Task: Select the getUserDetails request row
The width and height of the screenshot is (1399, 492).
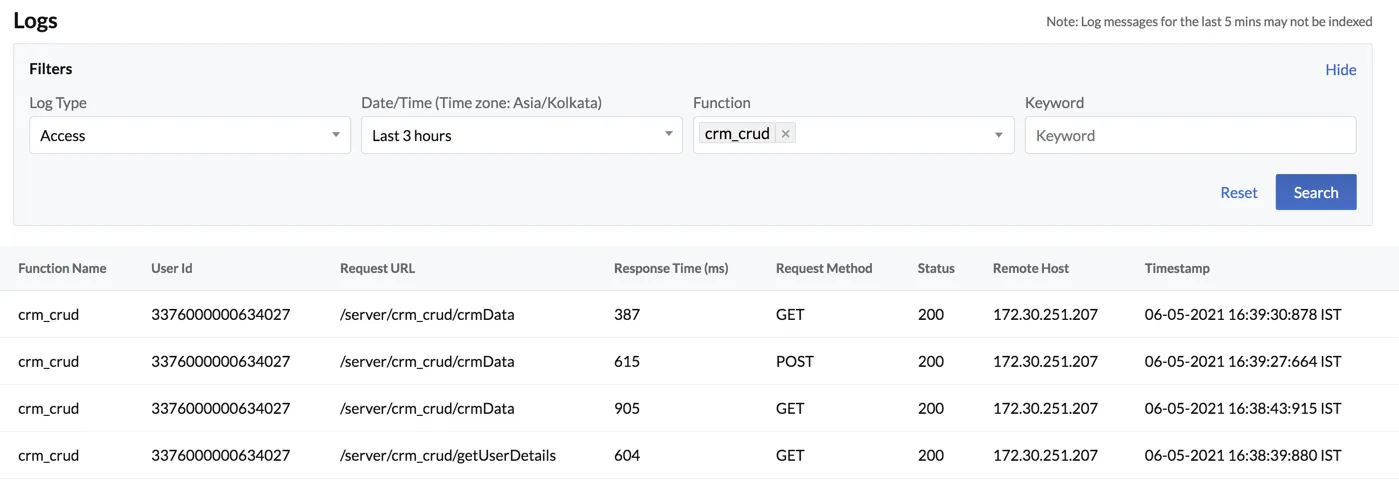Action: point(699,455)
